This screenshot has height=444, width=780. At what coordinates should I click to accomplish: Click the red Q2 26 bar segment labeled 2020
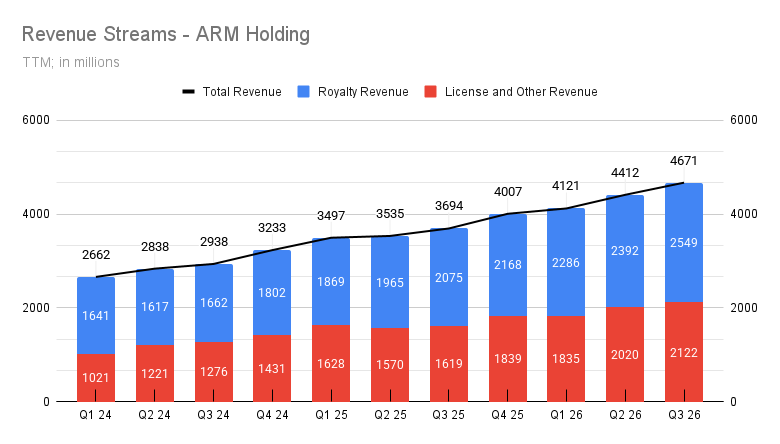pos(624,354)
